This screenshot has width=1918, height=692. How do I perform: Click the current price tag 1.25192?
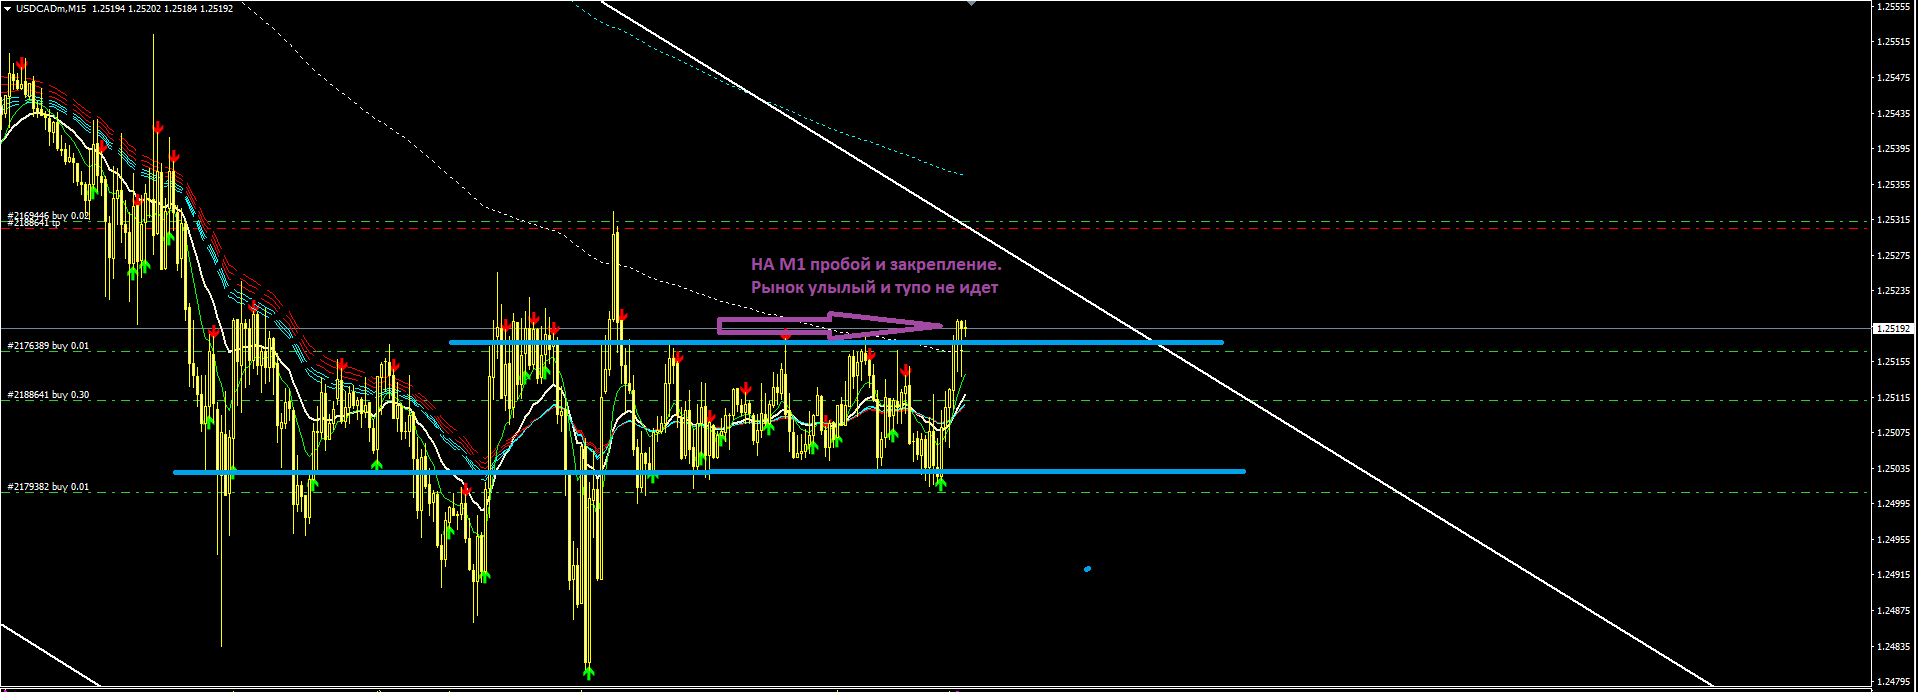pyautogui.click(x=1893, y=328)
